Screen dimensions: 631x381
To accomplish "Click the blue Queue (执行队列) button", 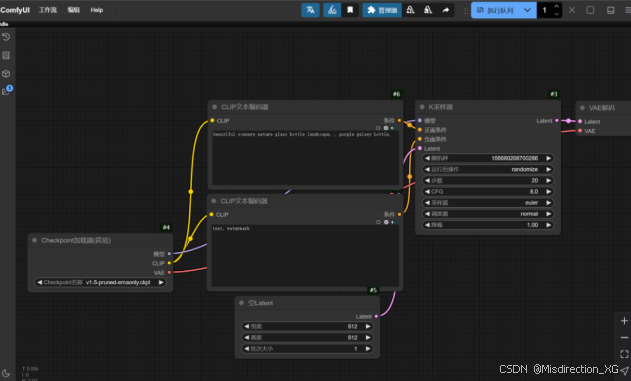I will (x=495, y=10).
